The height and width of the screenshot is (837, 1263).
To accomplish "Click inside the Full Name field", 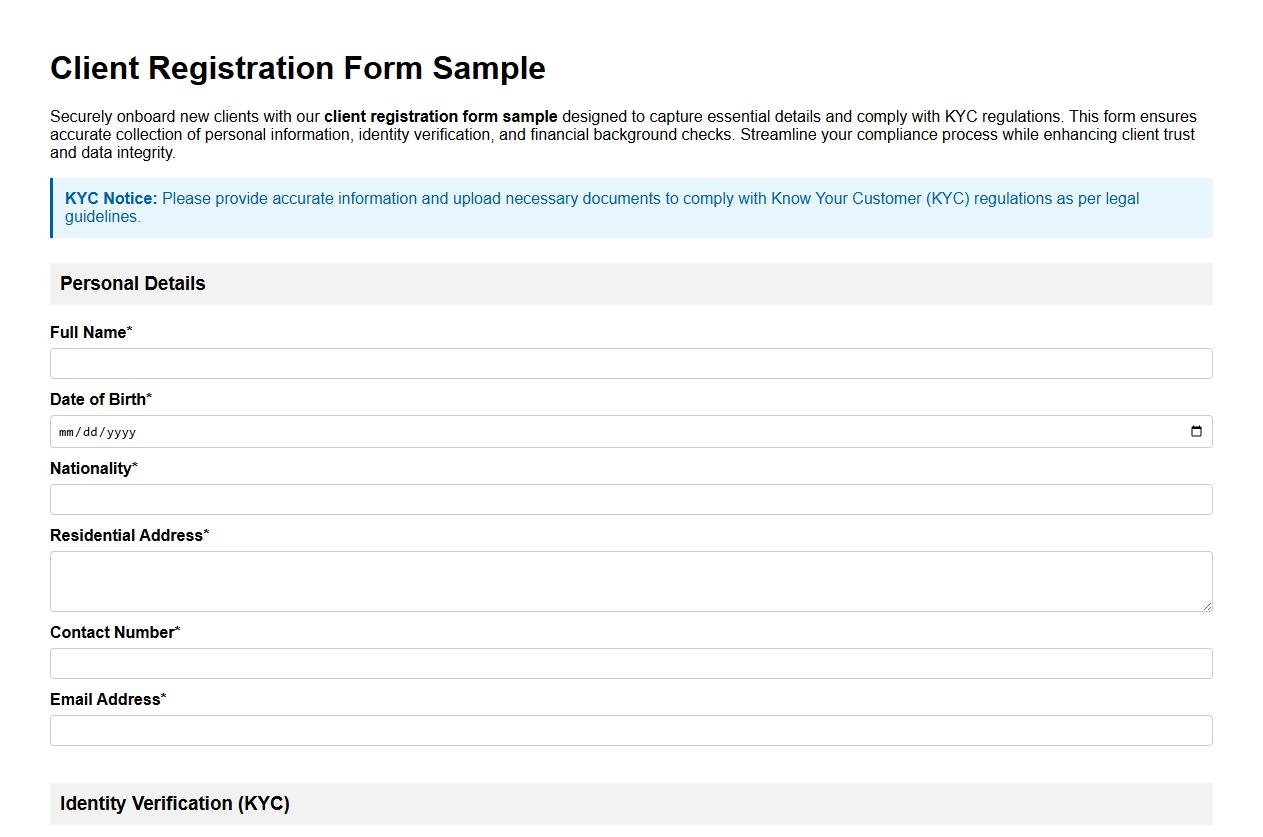I will point(630,363).
